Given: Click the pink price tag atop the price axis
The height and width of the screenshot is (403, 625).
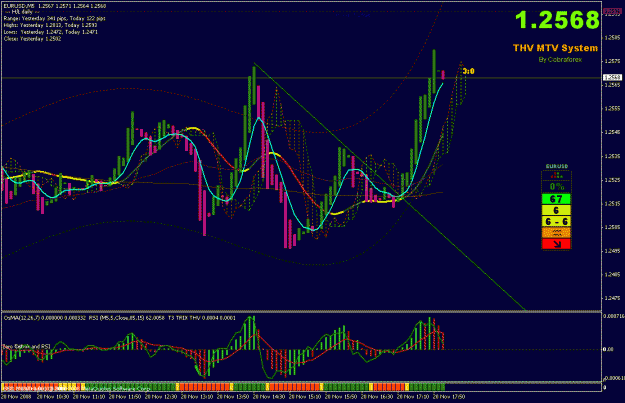Looking at the screenshot, I should [613, 12].
